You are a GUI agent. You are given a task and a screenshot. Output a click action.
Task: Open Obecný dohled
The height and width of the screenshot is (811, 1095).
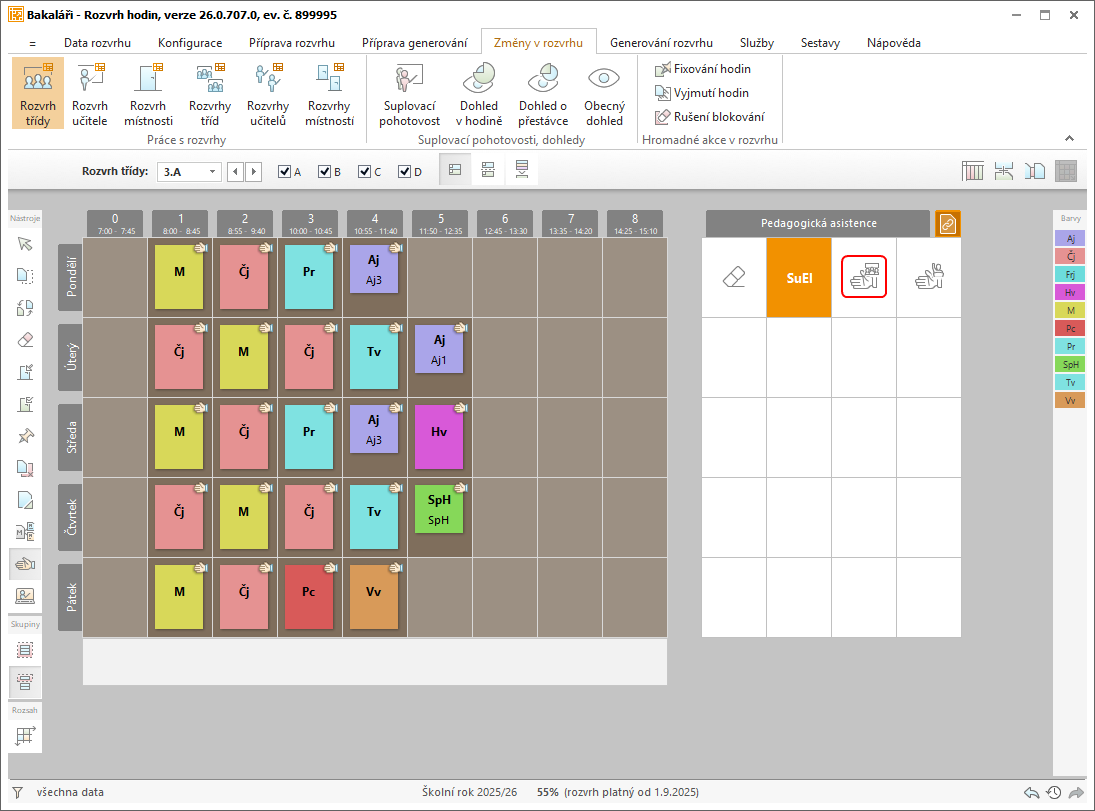click(x=604, y=94)
